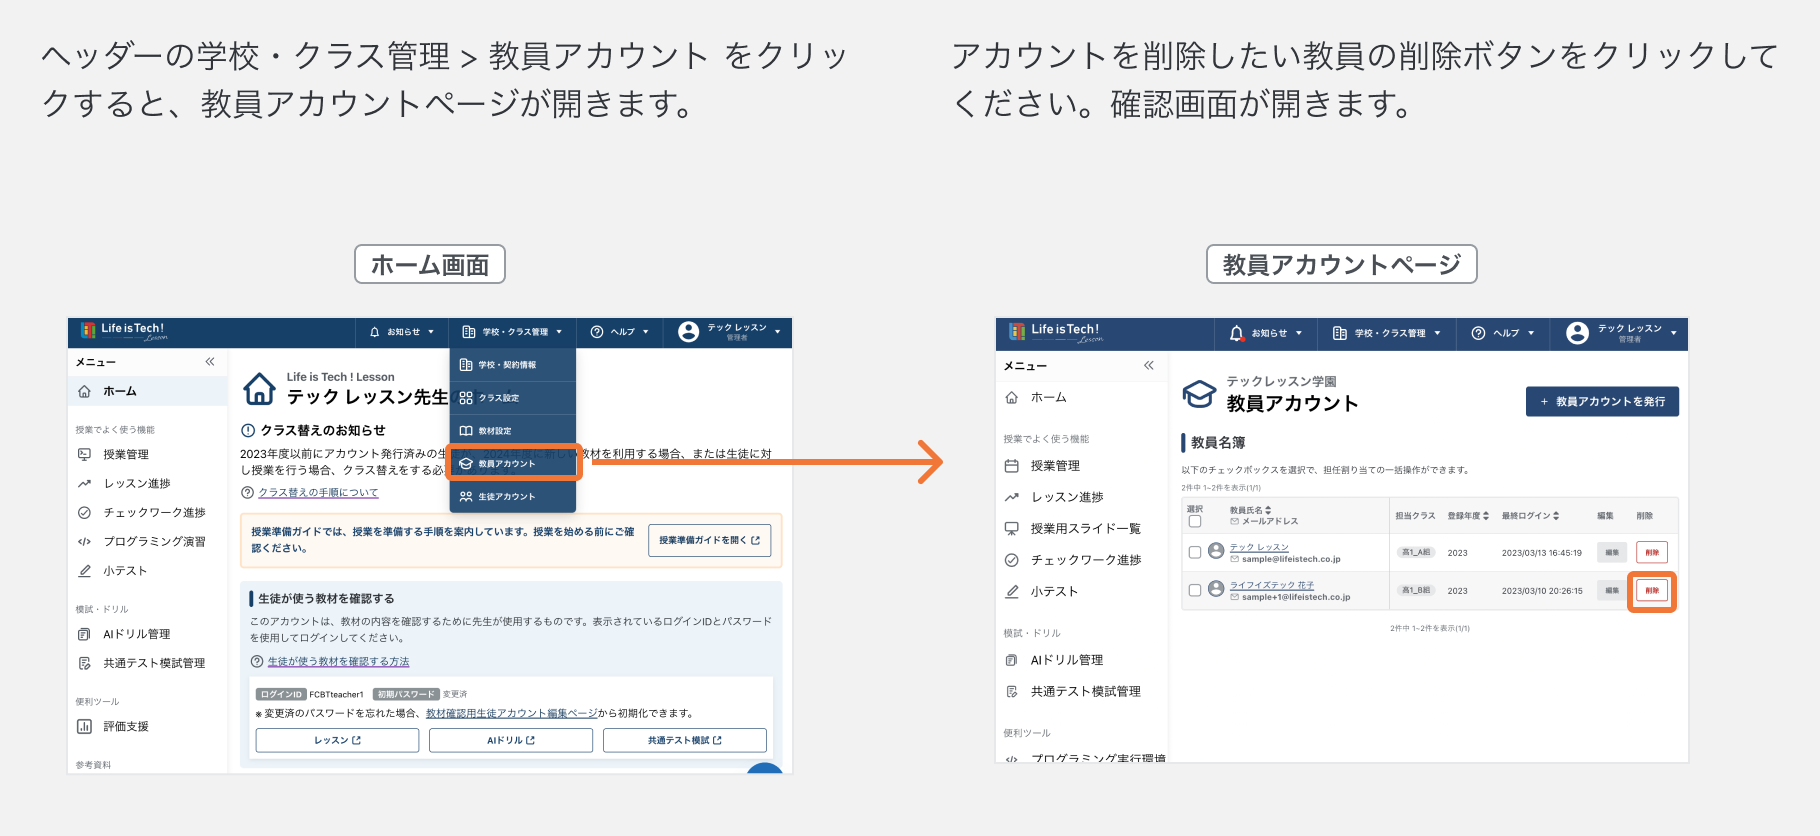The height and width of the screenshot is (836, 1820).
Task: Click help question-mark icon in home screen header
Action: point(597,332)
